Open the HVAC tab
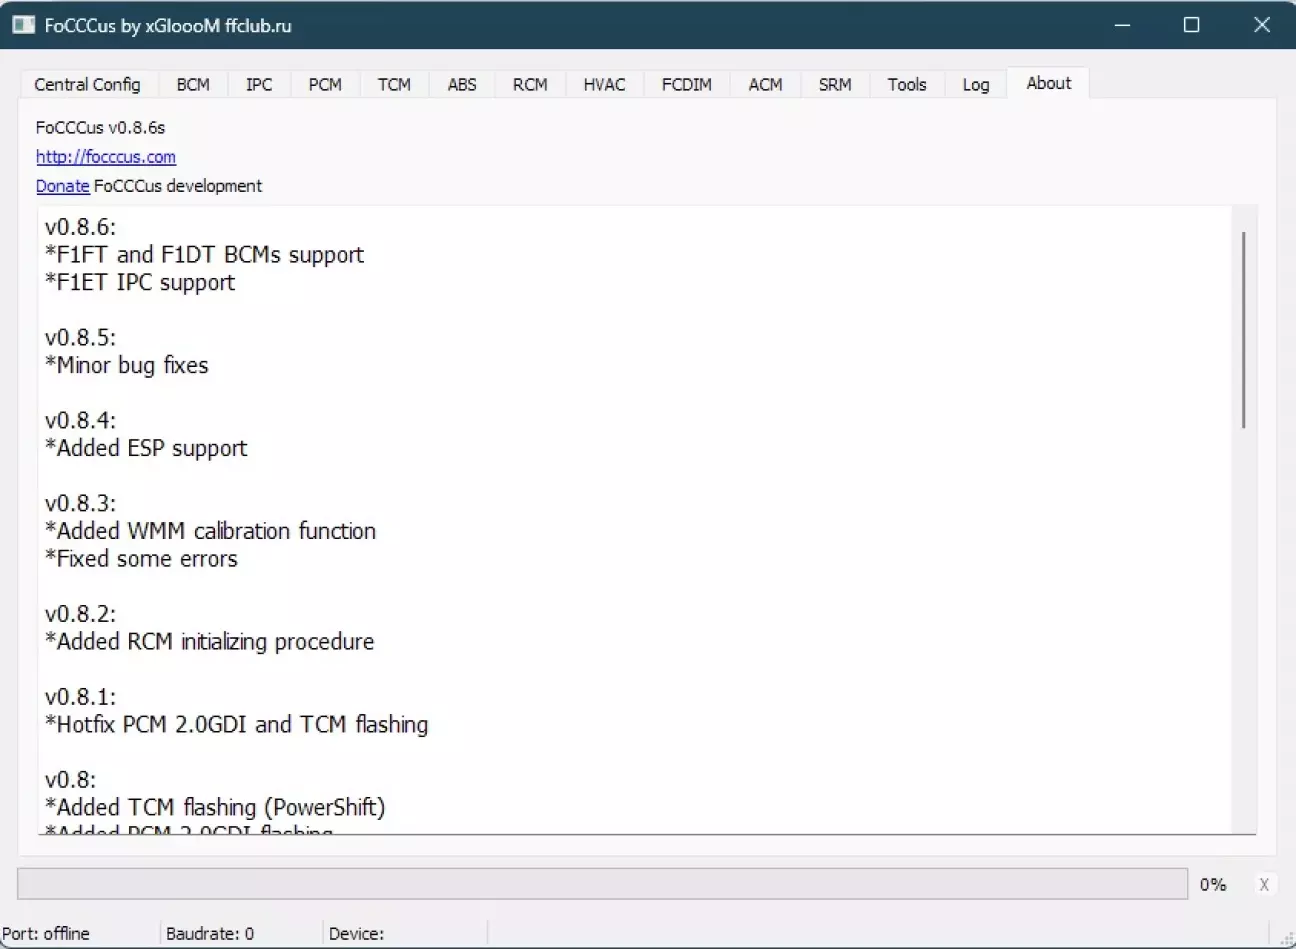Screen dimensions: 1296x949 (x=604, y=85)
